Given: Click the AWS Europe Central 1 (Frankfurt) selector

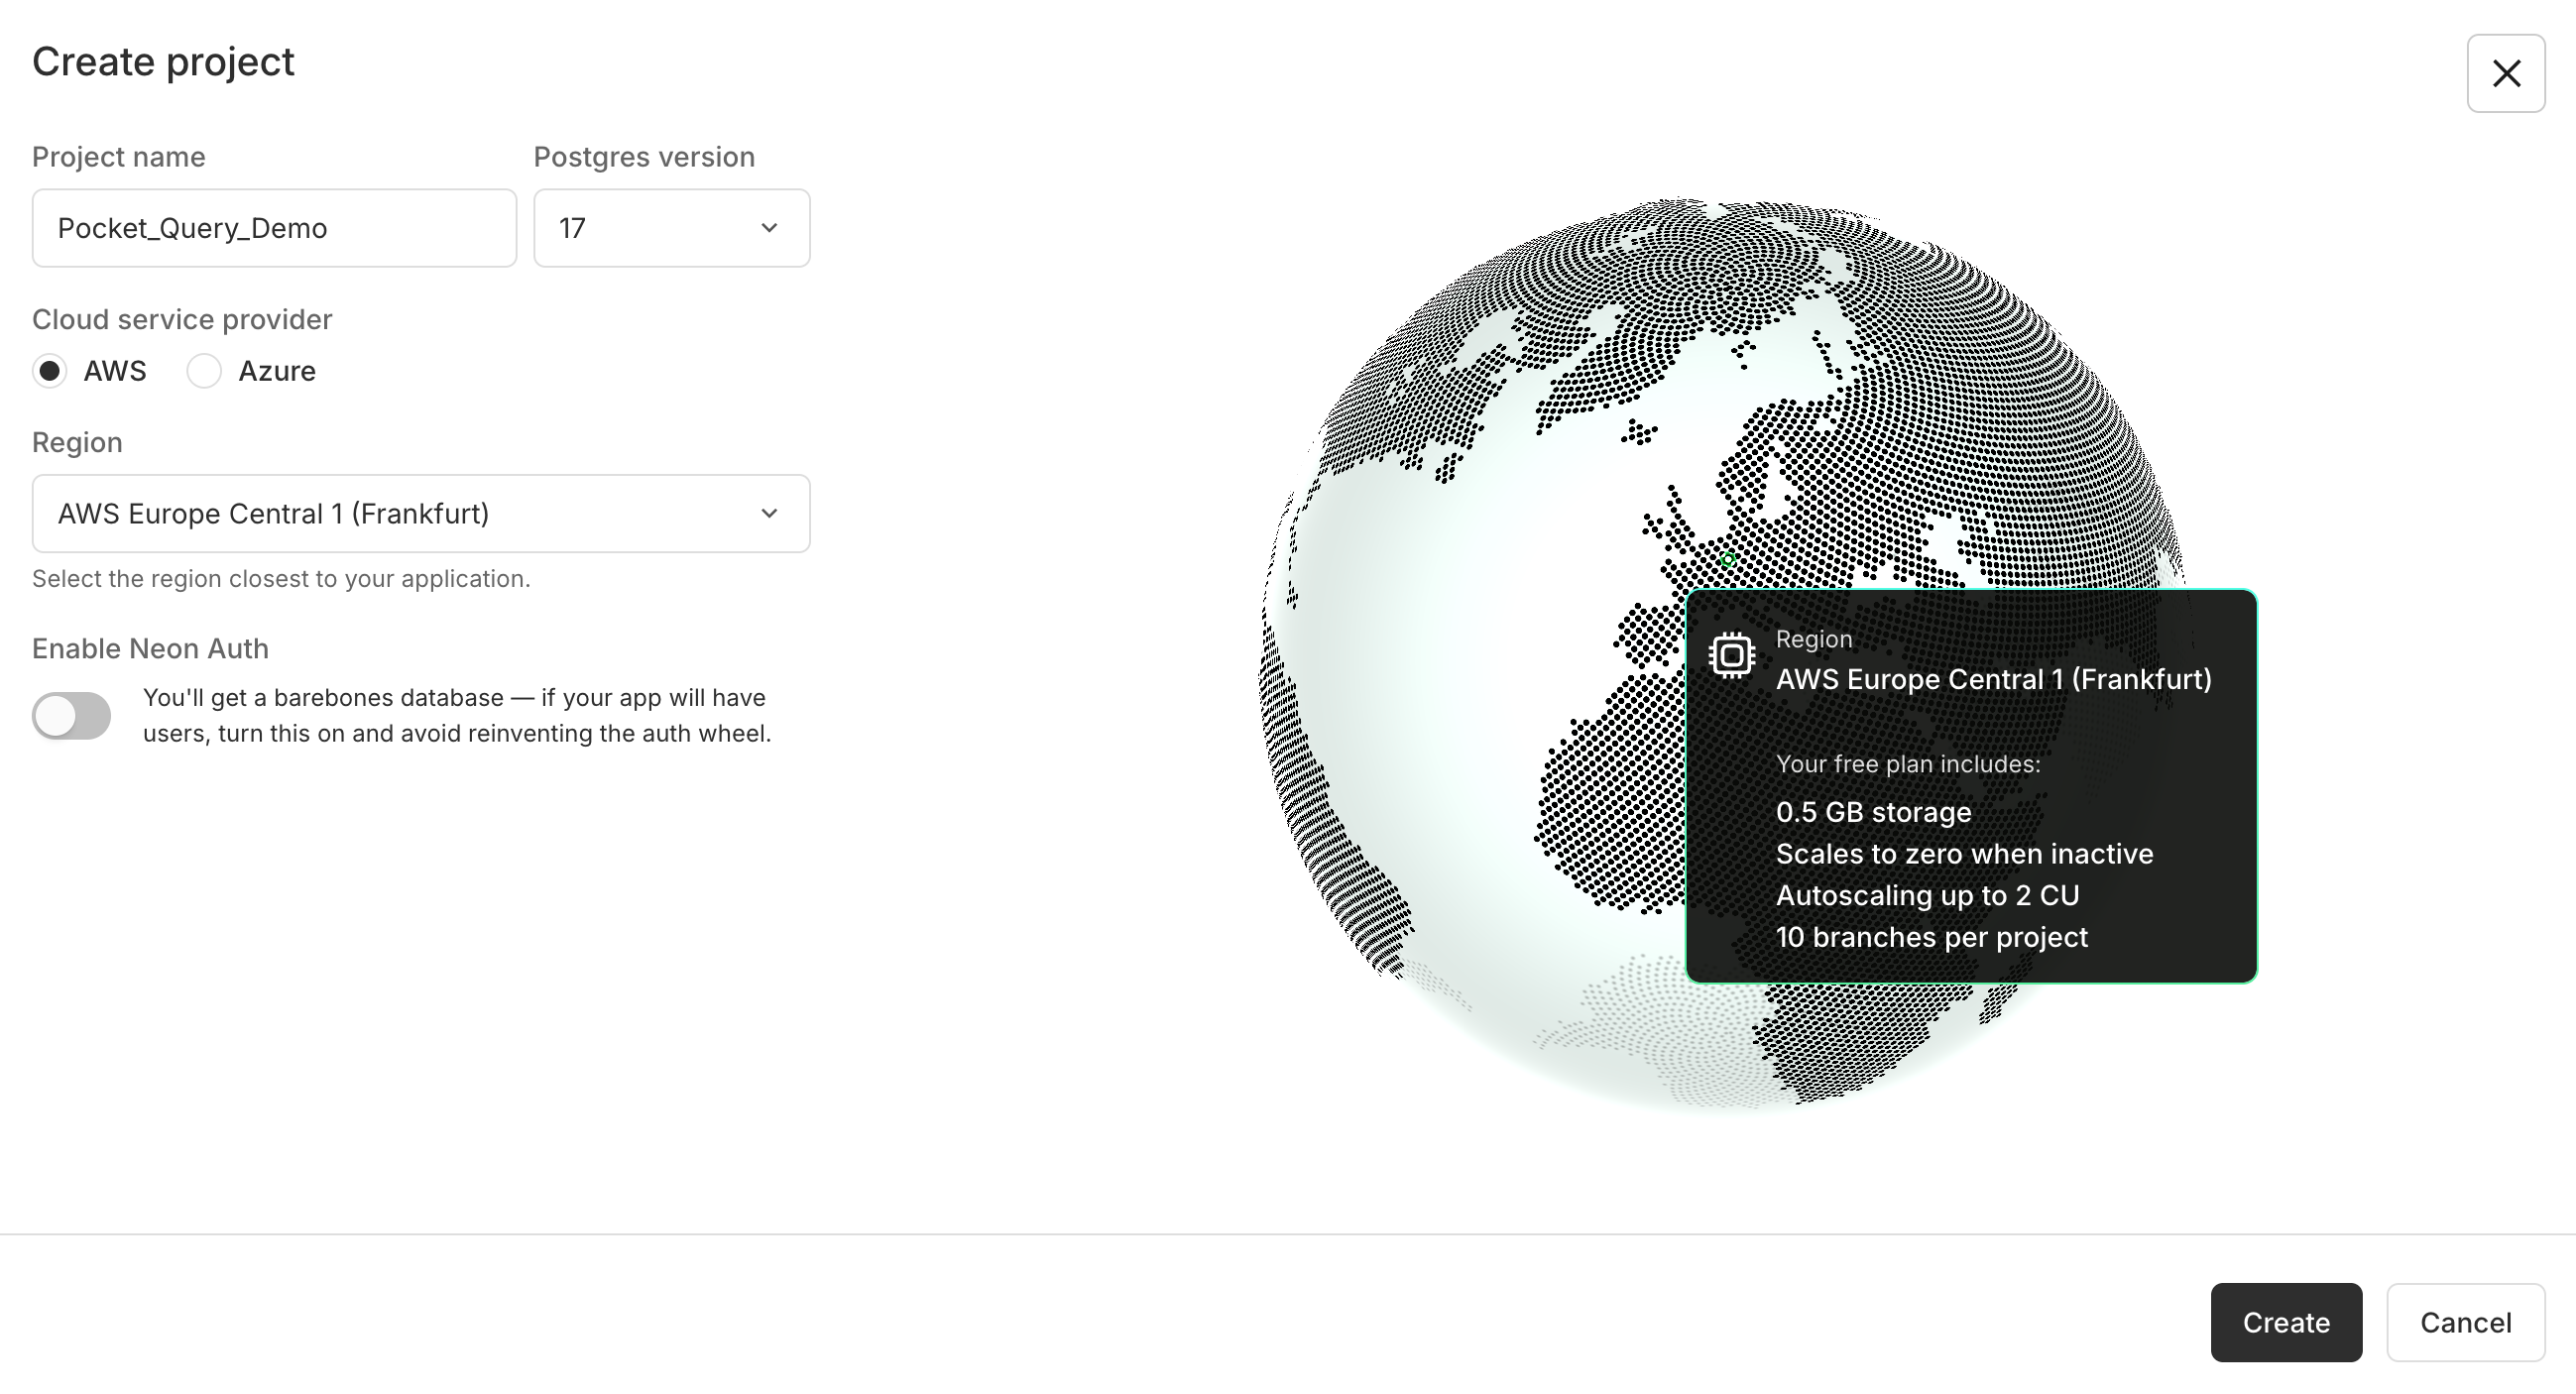Looking at the screenshot, I should [x=420, y=513].
